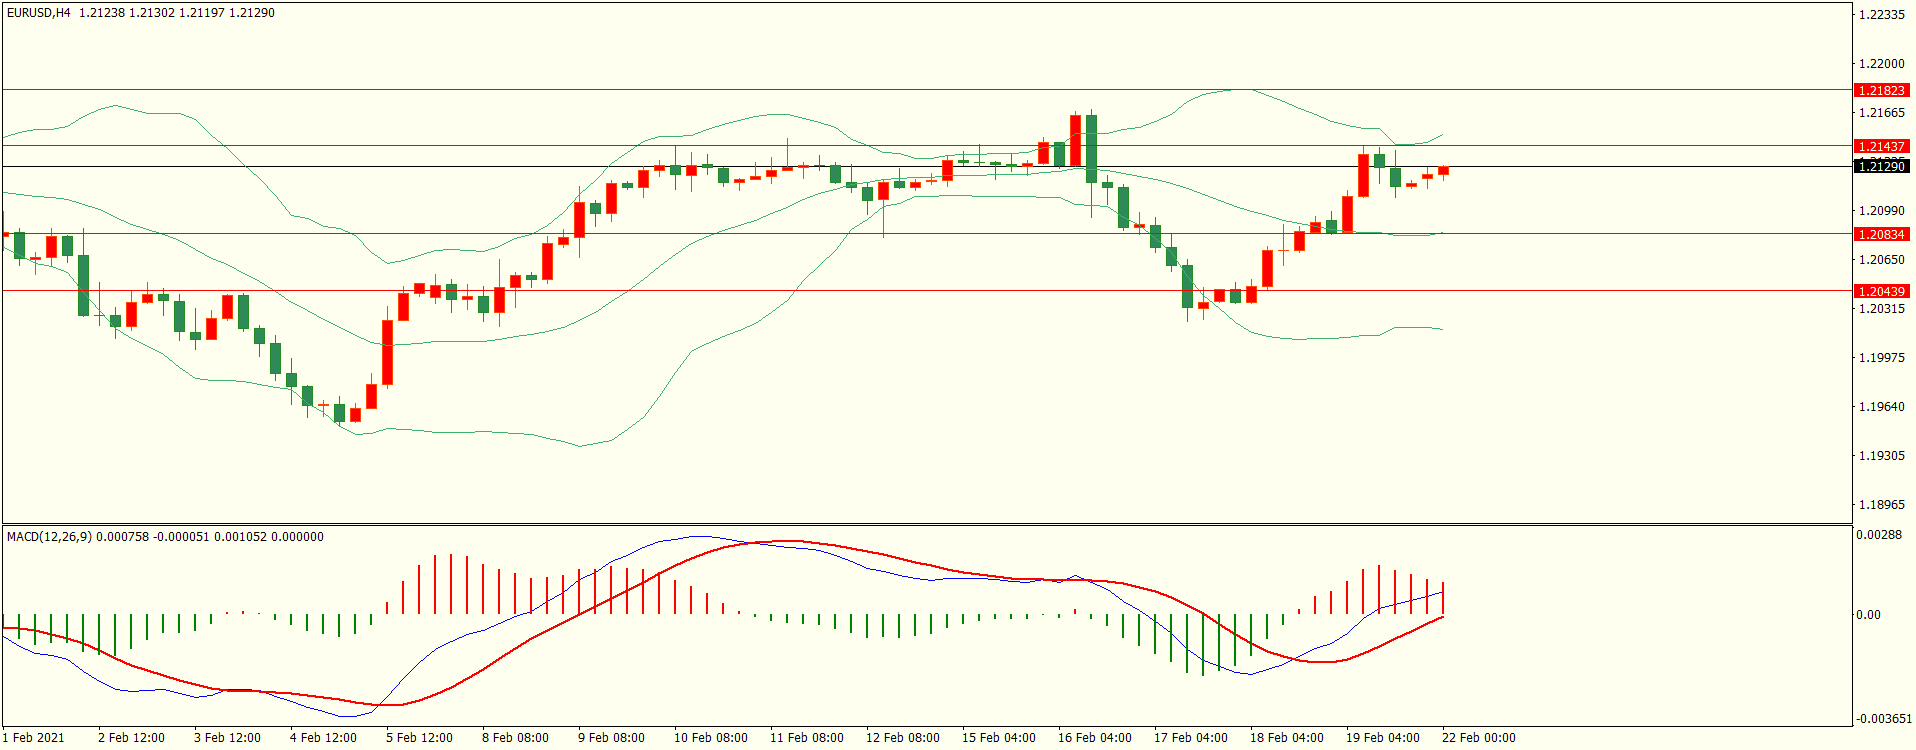Click the EURUSD,H4 chart title text

click(38, 13)
